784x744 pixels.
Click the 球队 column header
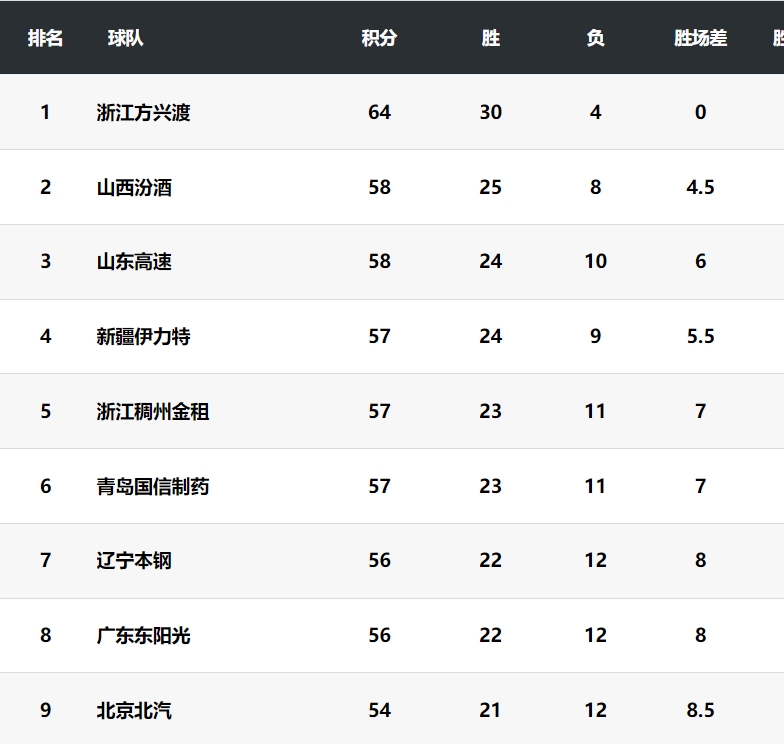pos(126,38)
